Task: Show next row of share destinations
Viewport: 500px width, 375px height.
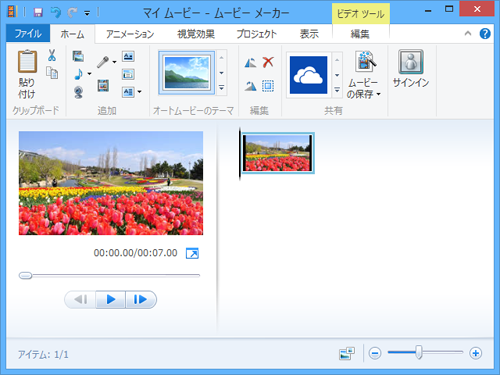Action: pyautogui.click(x=337, y=75)
